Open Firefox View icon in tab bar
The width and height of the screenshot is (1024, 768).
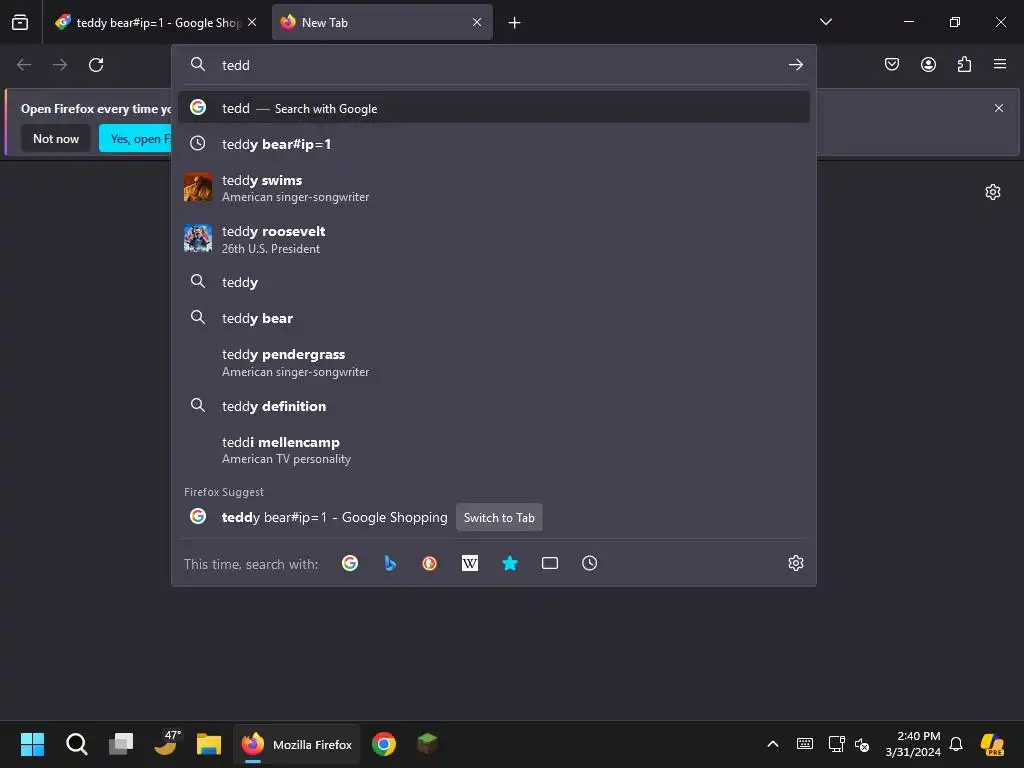(20, 22)
